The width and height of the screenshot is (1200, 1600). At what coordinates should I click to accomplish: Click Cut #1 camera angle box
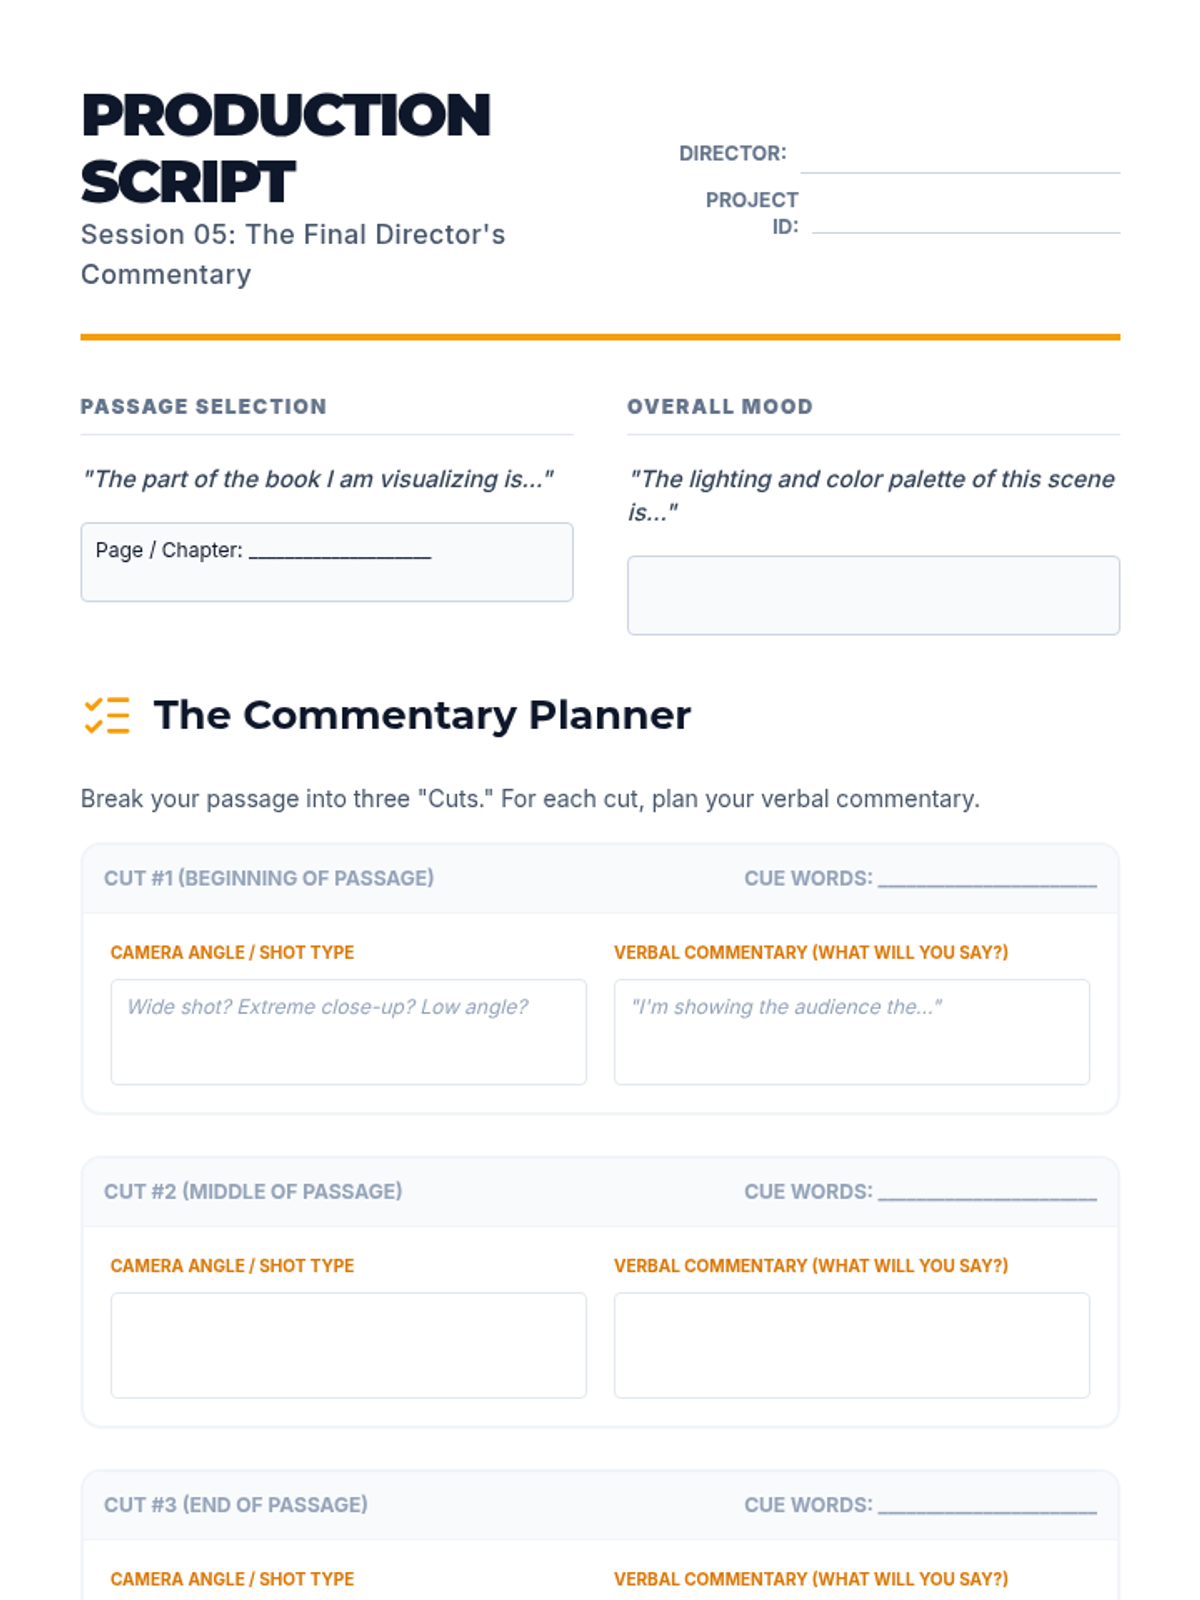(x=348, y=1032)
